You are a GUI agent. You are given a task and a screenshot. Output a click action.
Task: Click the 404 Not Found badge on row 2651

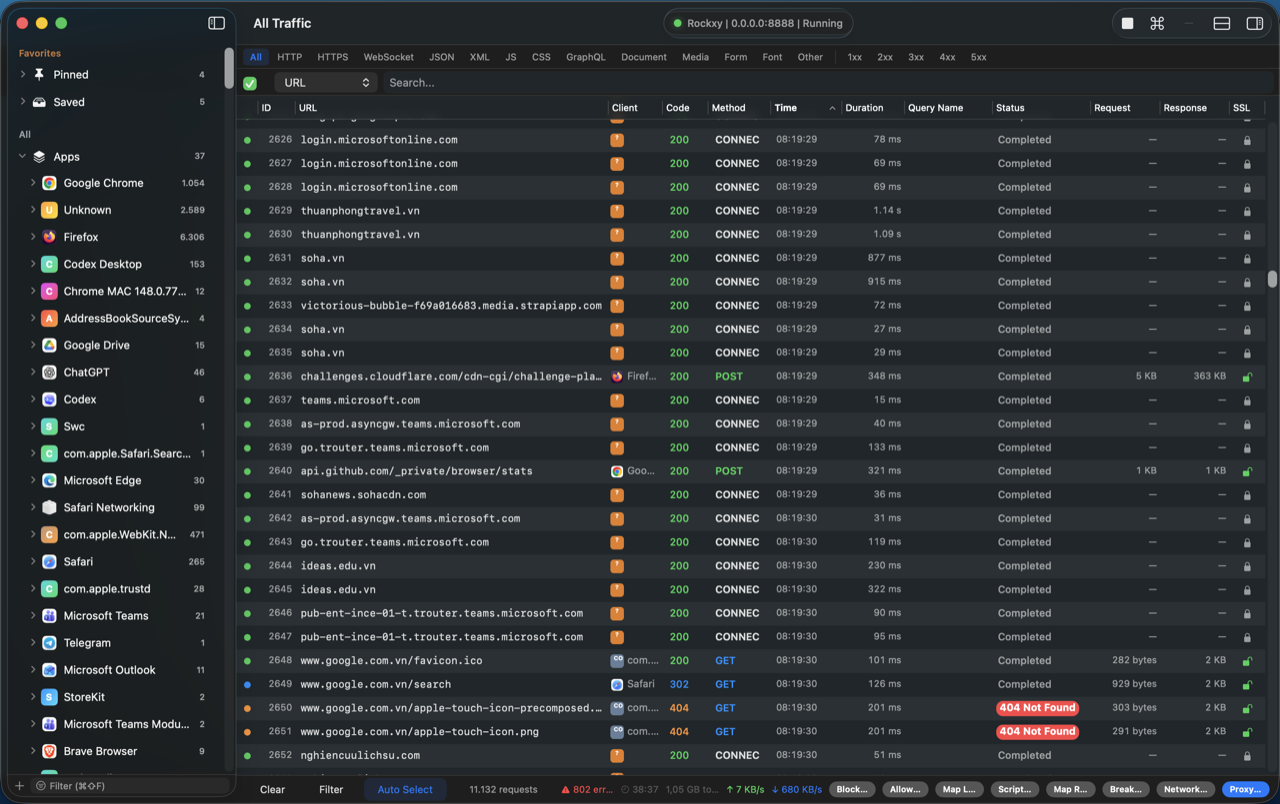[1038, 731]
